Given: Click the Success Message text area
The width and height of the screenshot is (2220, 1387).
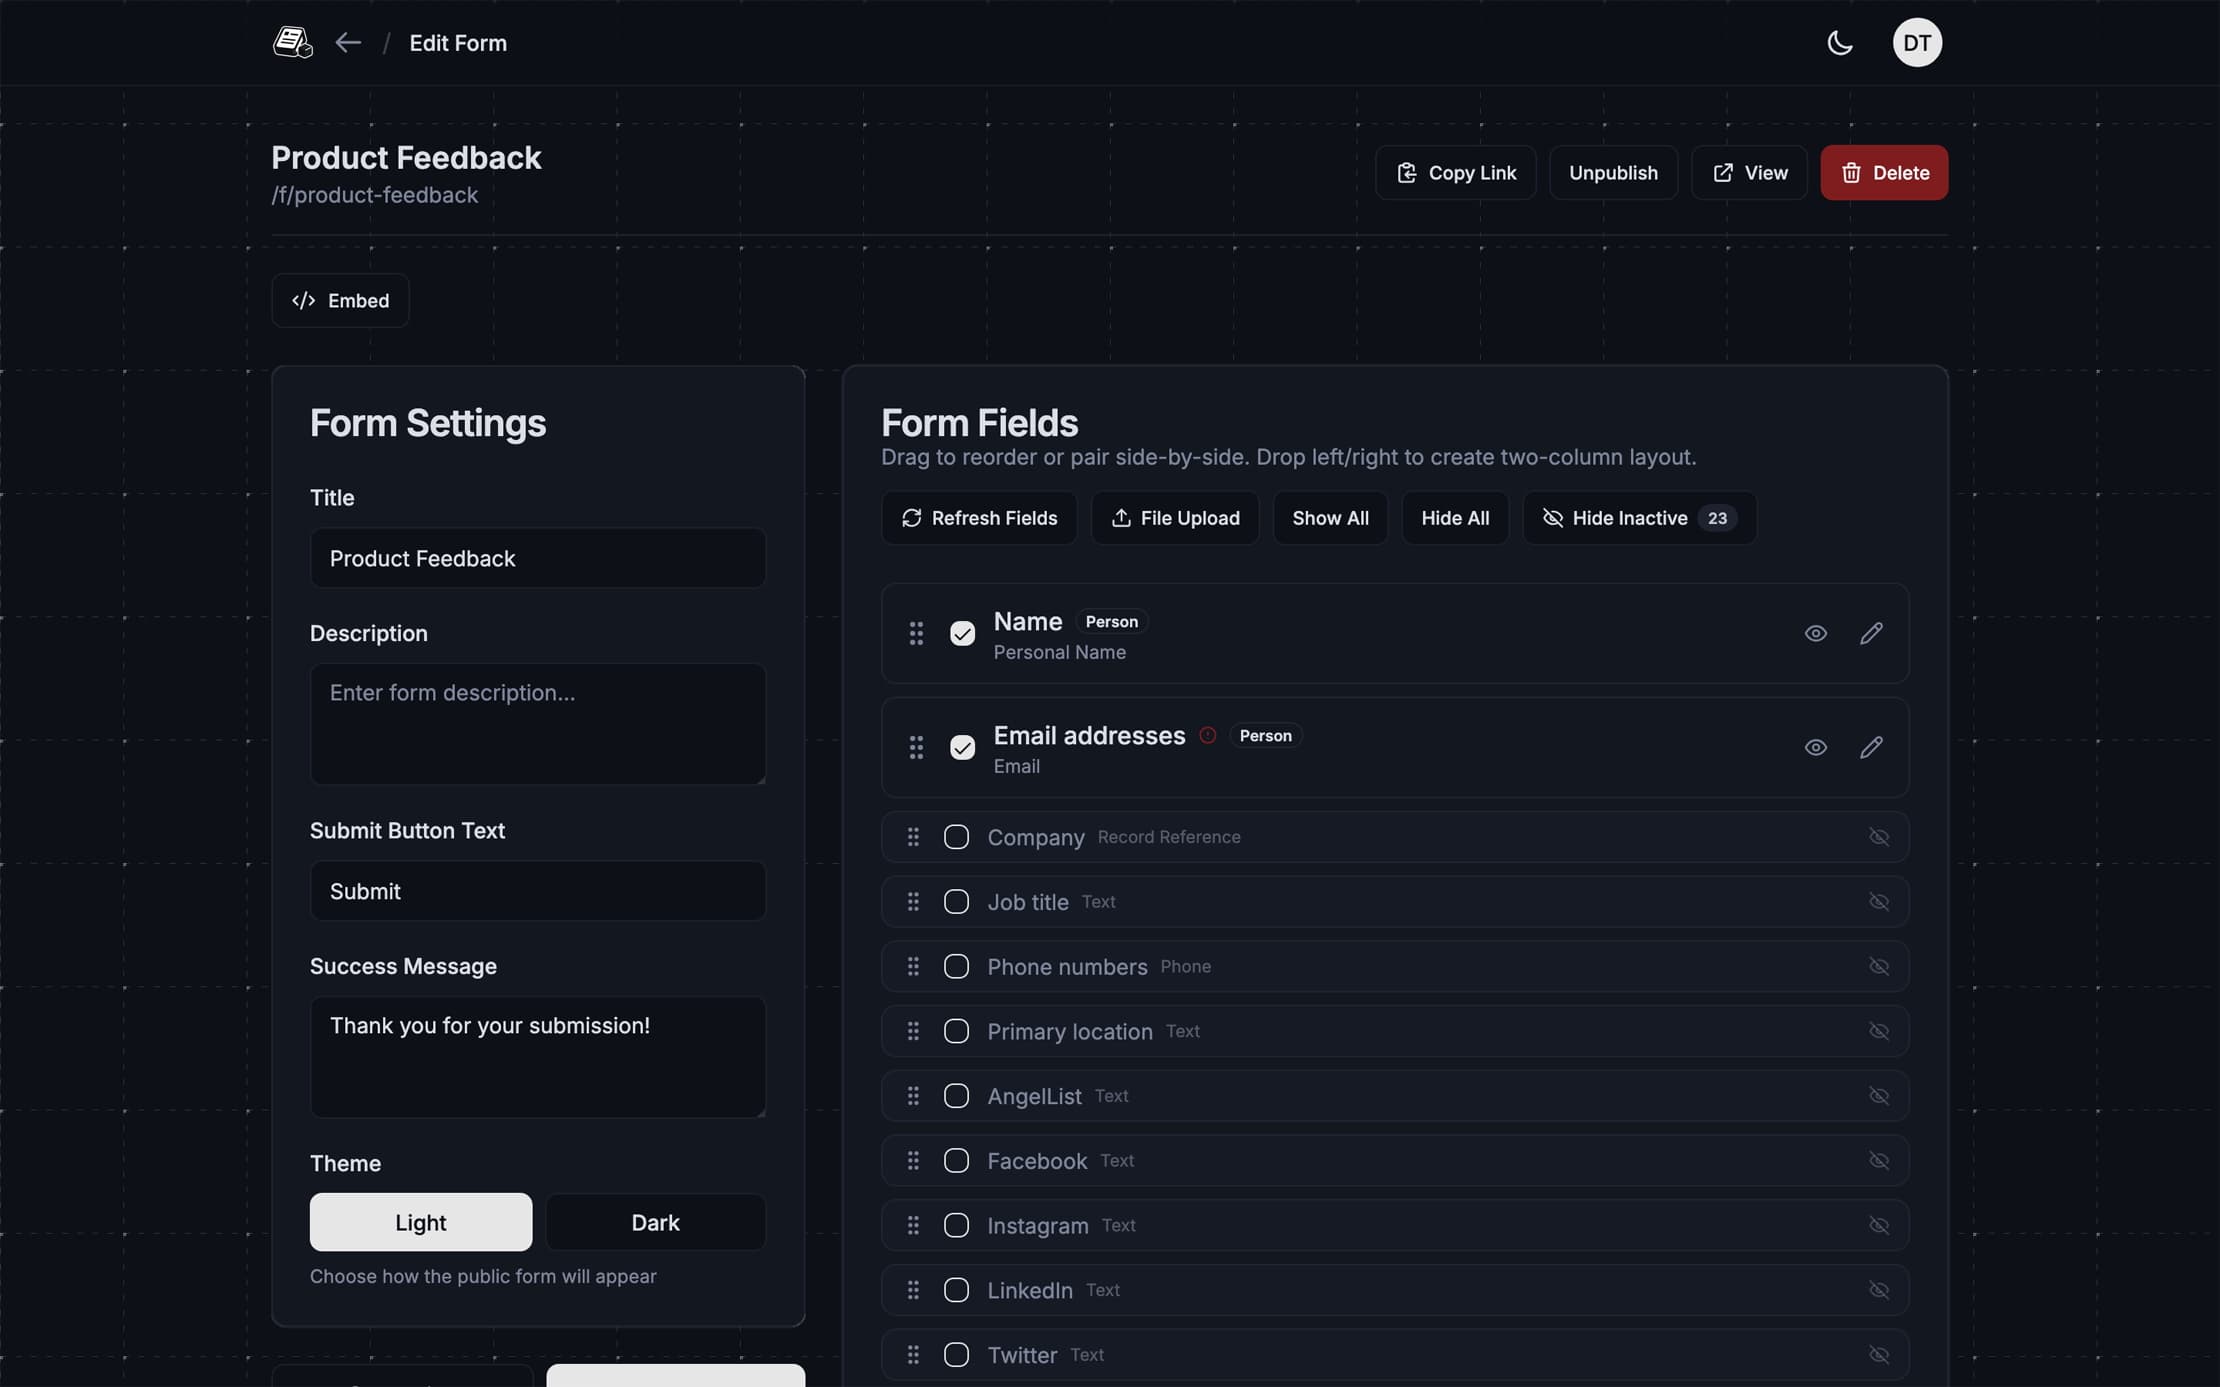Looking at the screenshot, I should 537,1056.
